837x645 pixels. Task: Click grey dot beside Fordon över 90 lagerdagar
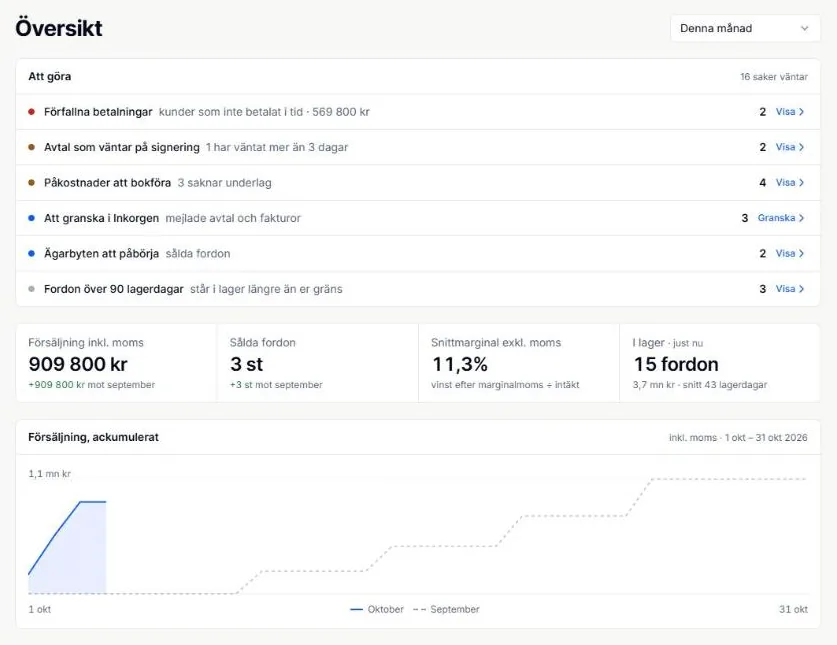(31, 289)
